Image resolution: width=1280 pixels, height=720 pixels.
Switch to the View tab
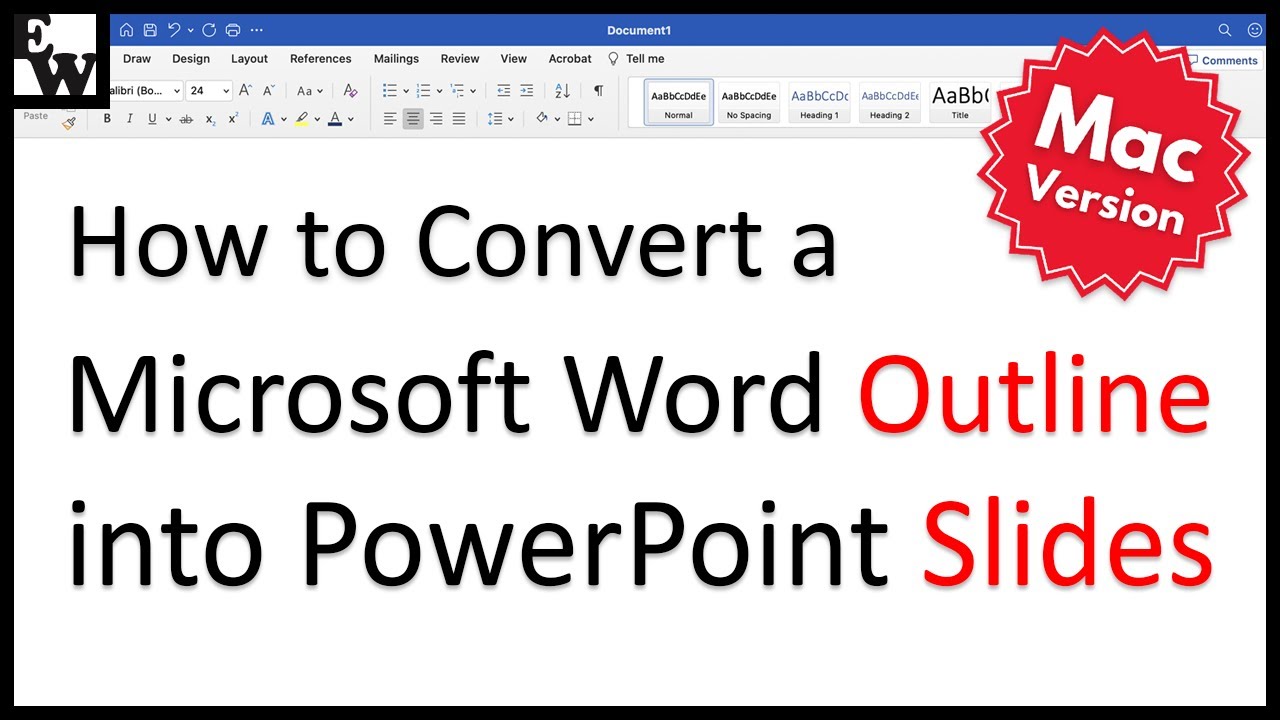[x=514, y=59]
